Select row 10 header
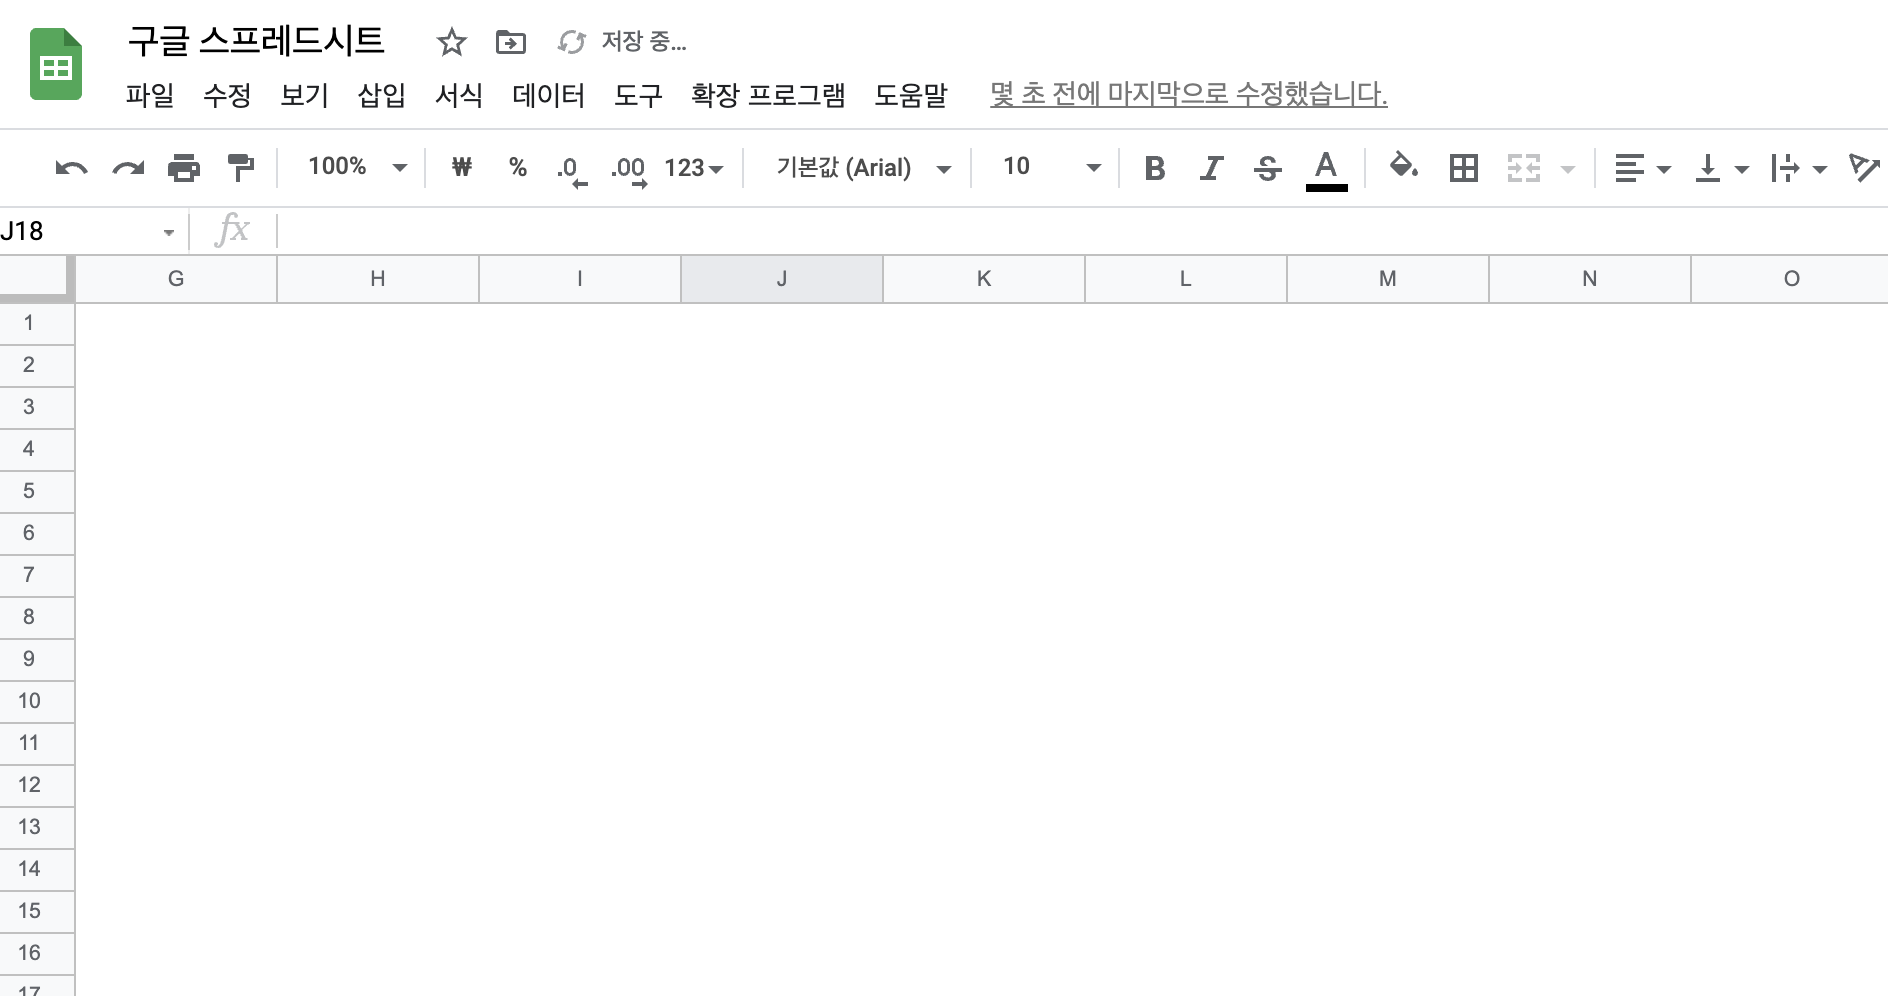This screenshot has height=996, width=1888. (x=37, y=702)
